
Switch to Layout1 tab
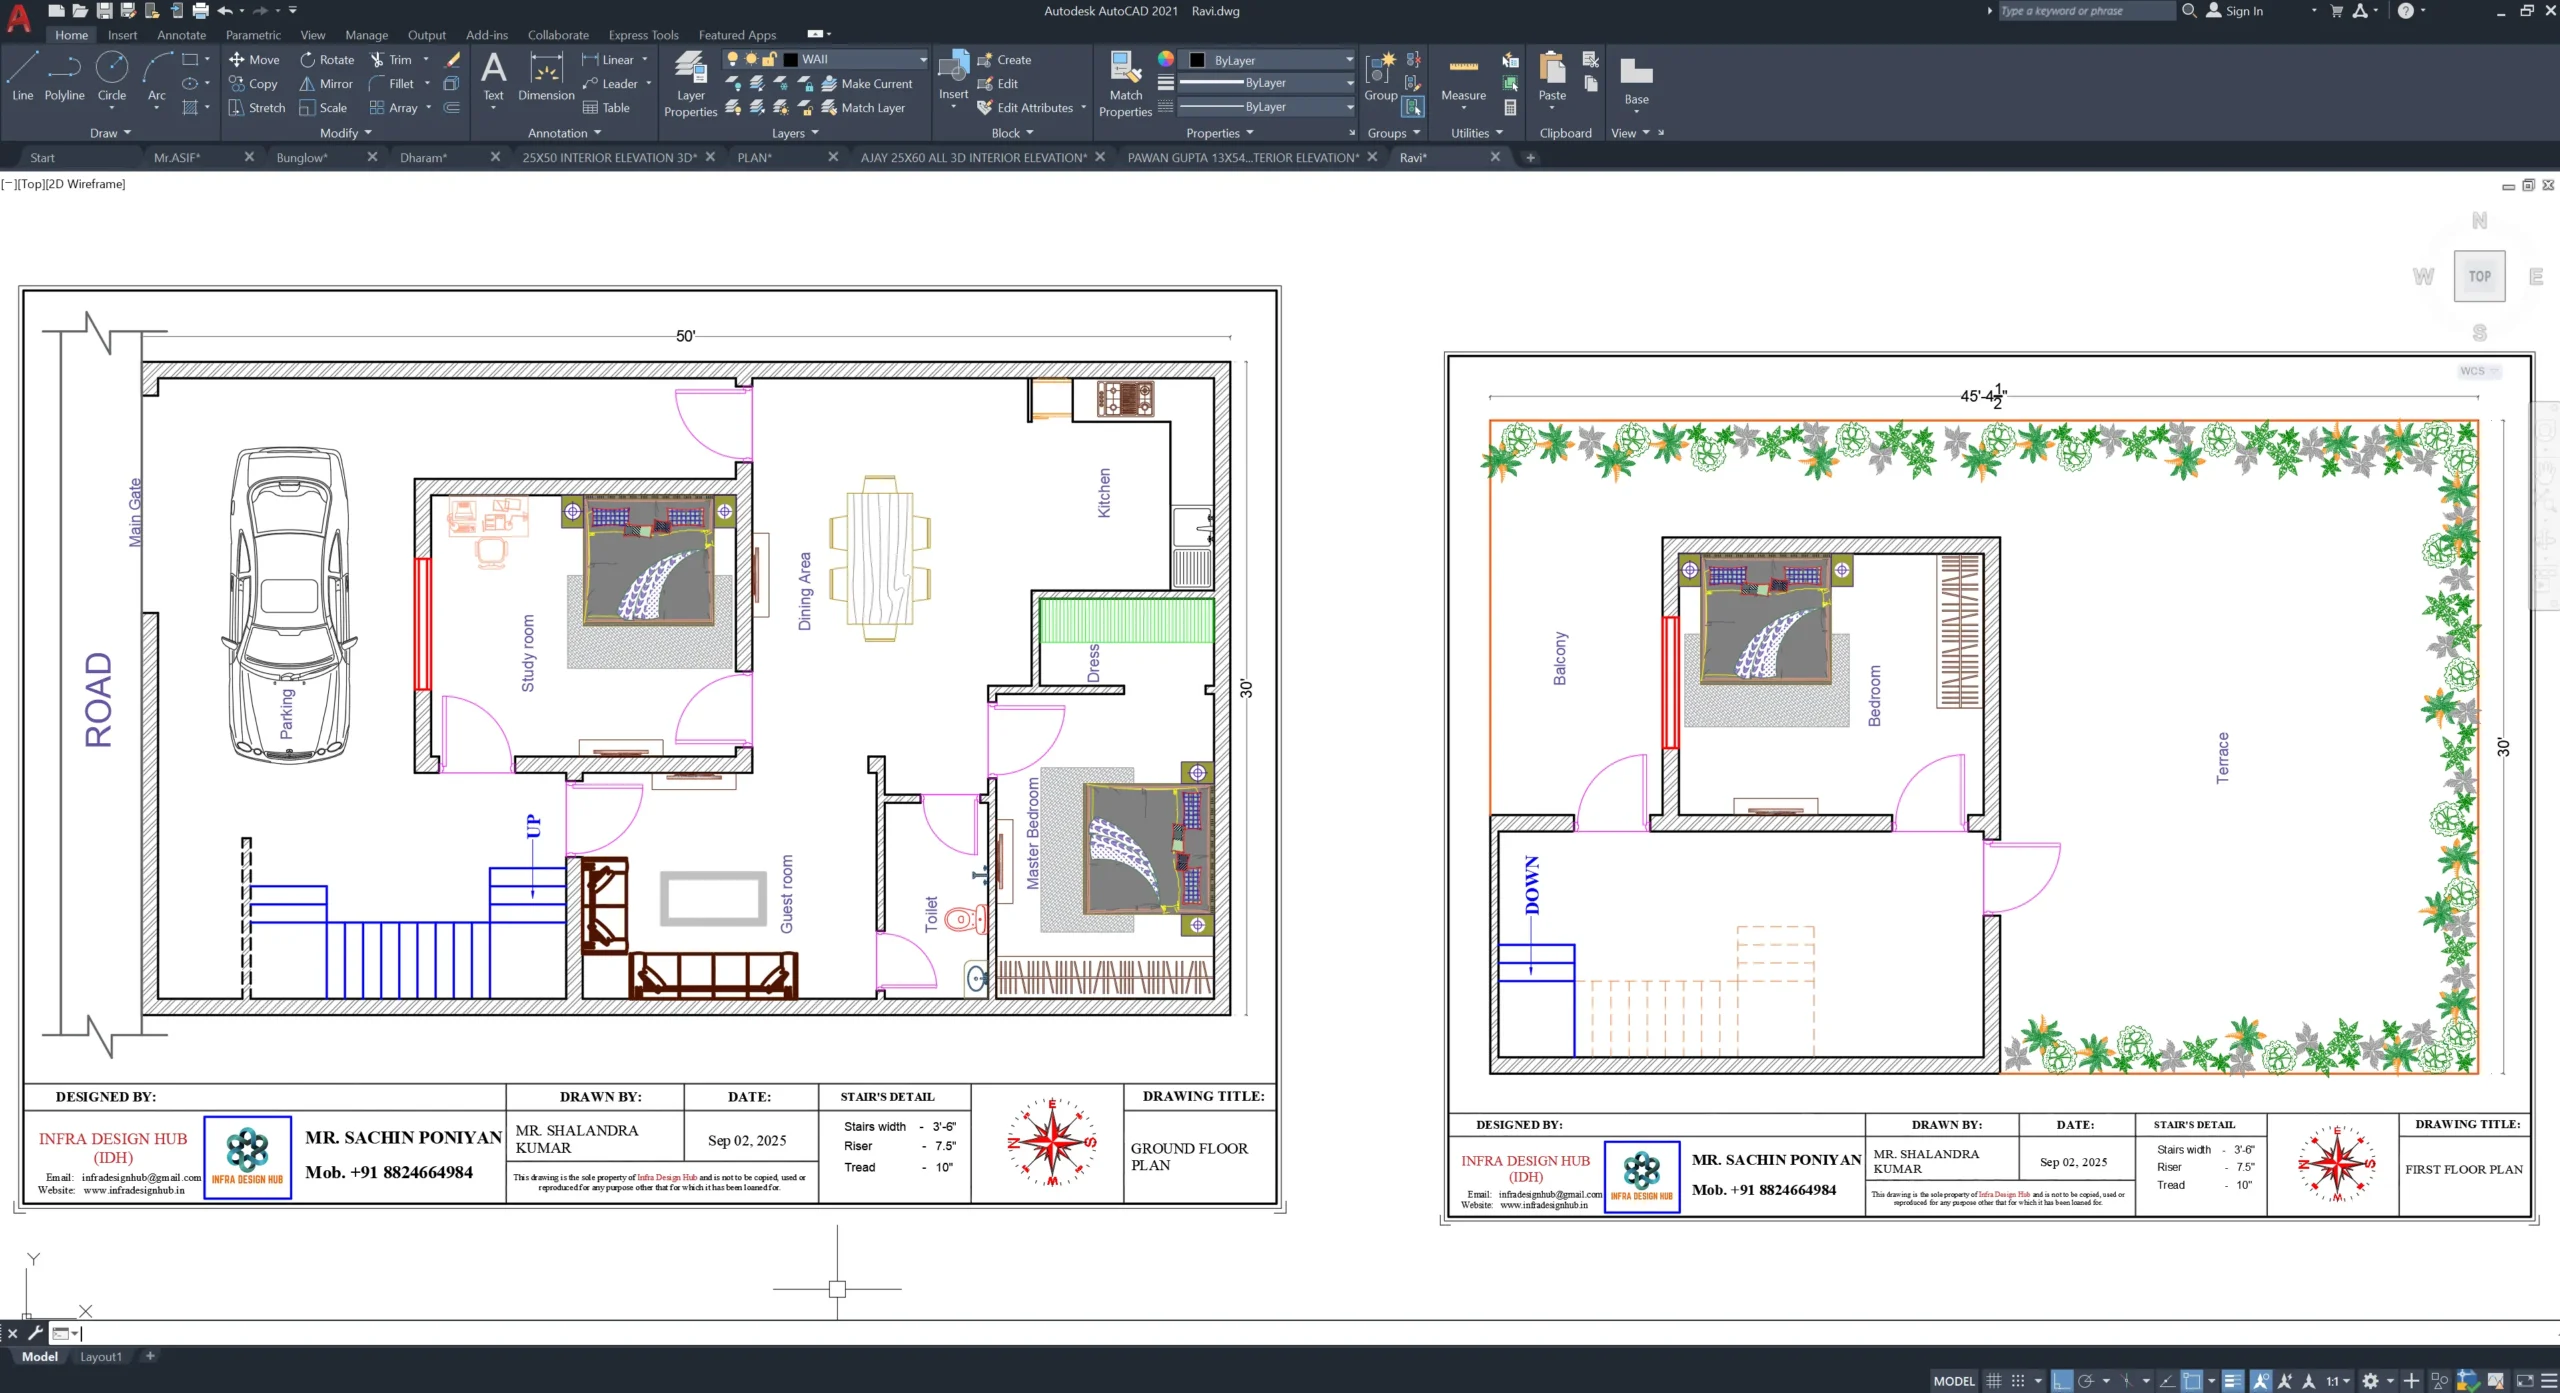point(101,1357)
